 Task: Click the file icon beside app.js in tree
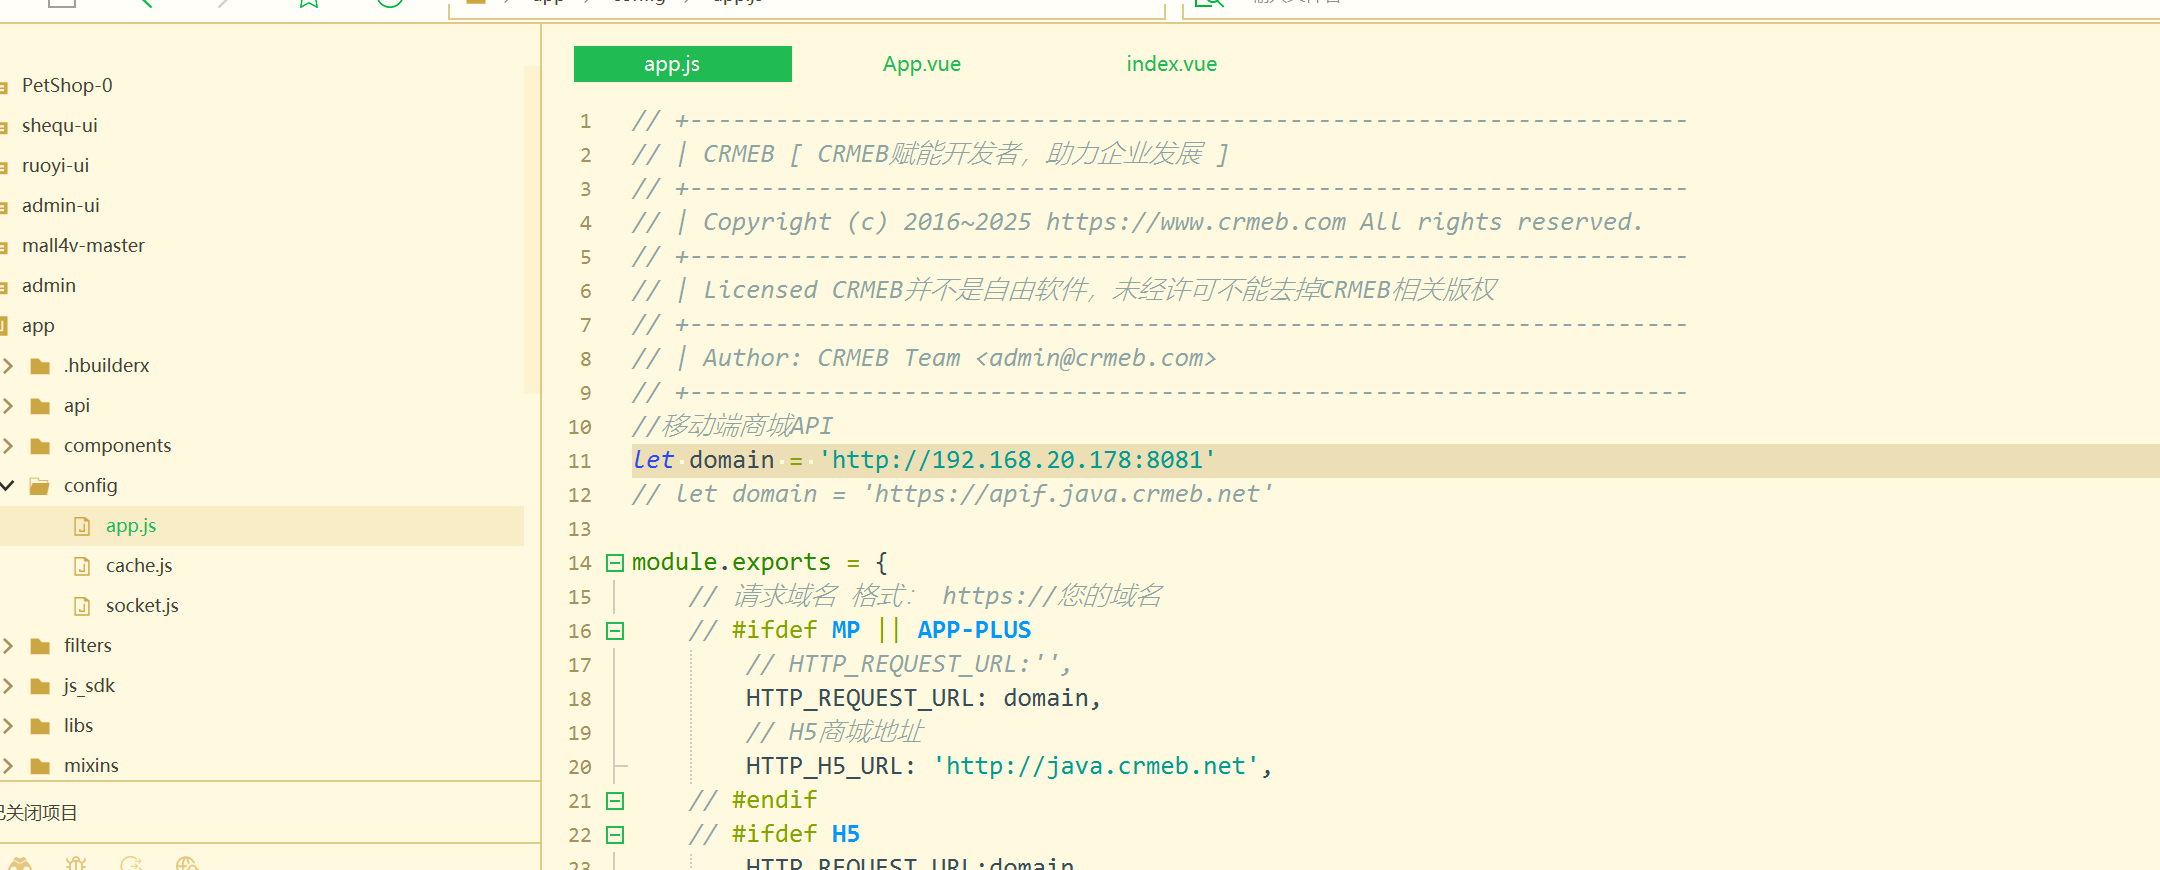click(83, 526)
